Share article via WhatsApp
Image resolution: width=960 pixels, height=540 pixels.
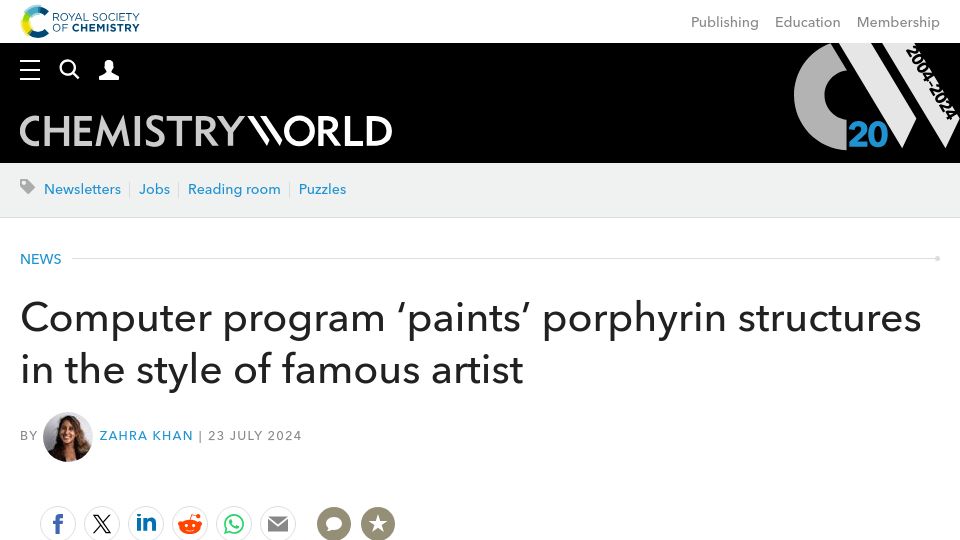[x=234, y=524]
